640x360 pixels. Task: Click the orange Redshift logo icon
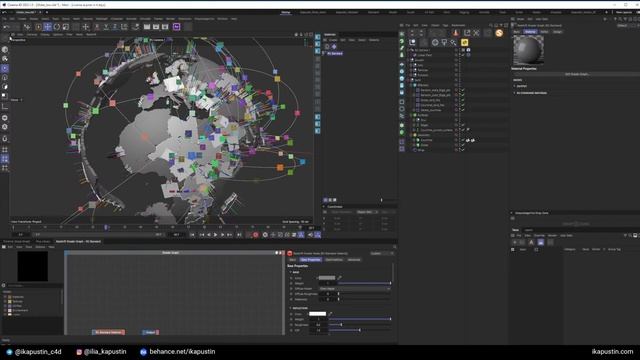pos(499,33)
